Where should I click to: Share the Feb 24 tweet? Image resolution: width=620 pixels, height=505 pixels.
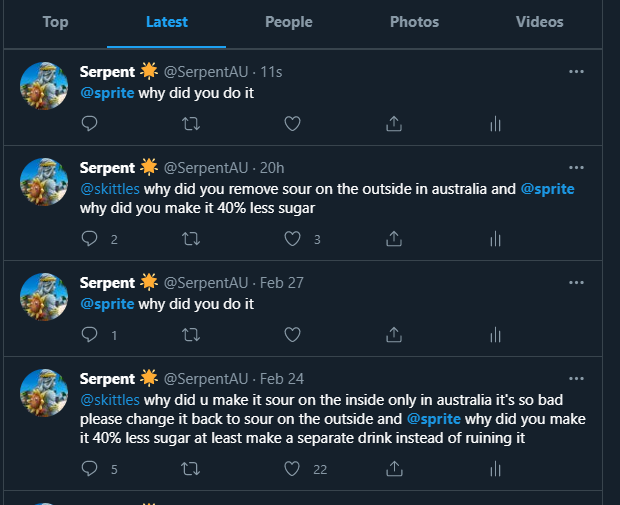(394, 468)
